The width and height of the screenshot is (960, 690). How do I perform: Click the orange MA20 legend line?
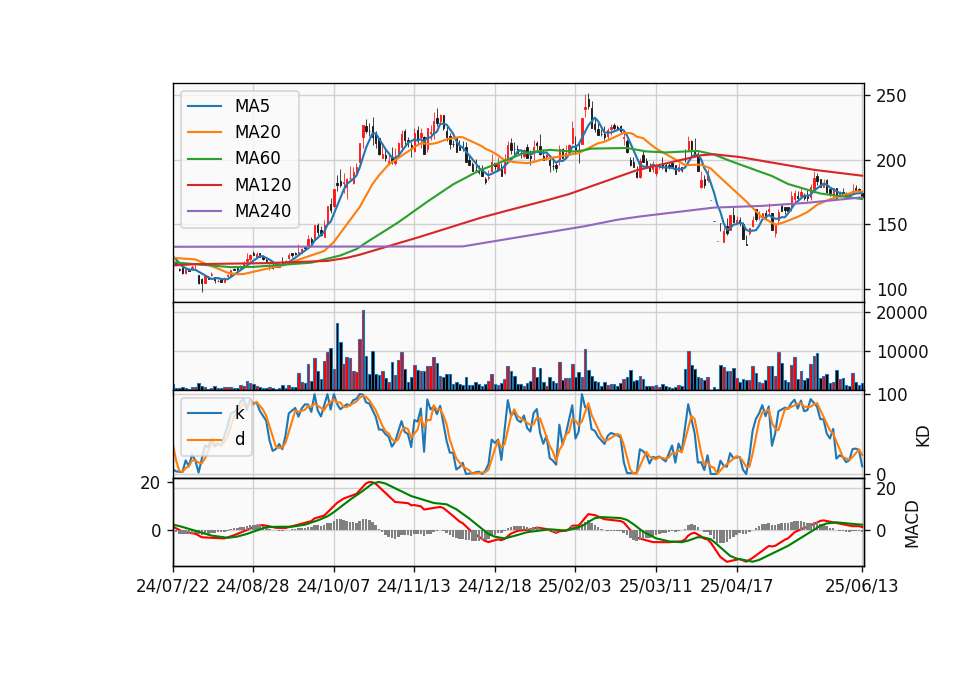(x=204, y=132)
